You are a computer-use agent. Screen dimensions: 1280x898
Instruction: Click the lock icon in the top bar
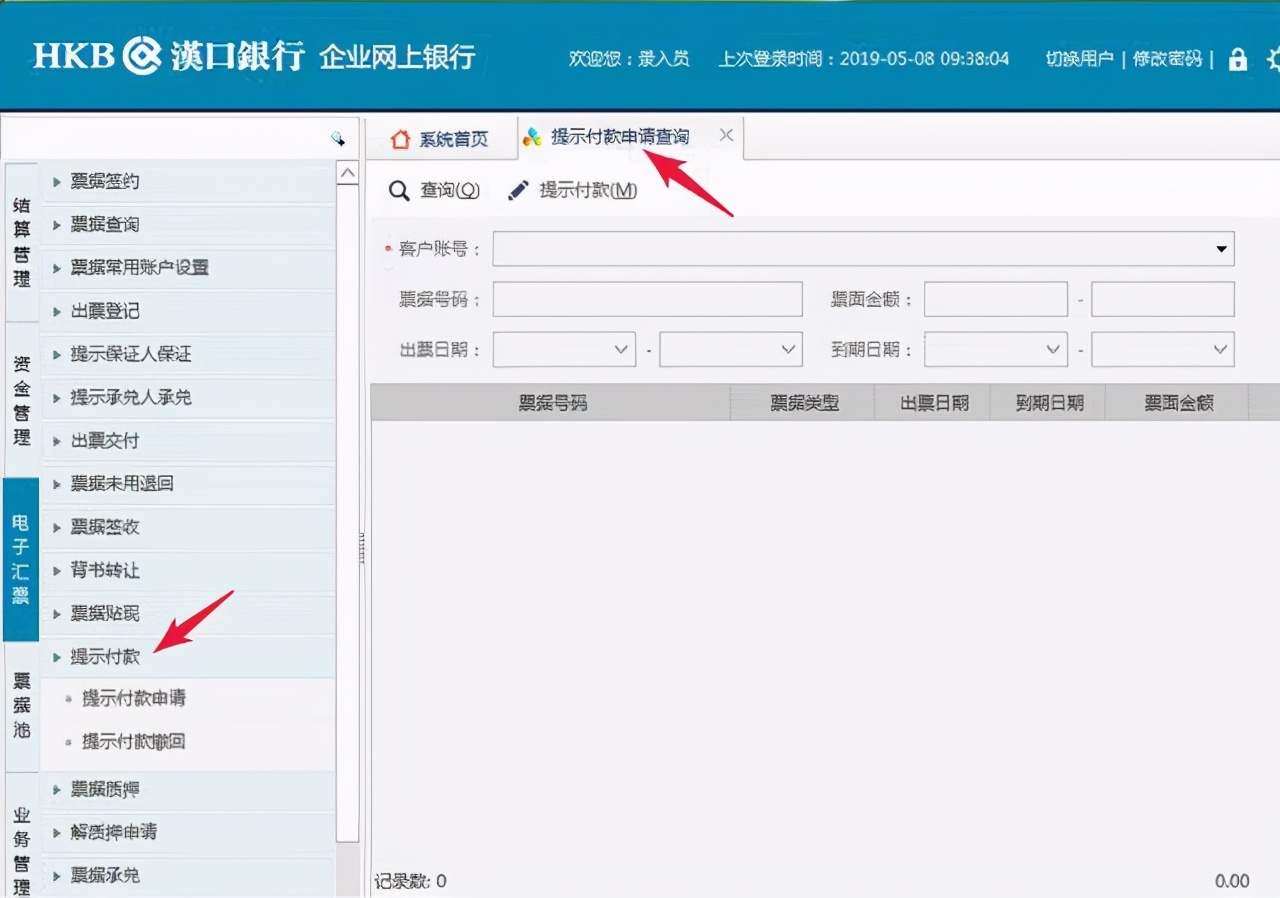point(1237,60)
